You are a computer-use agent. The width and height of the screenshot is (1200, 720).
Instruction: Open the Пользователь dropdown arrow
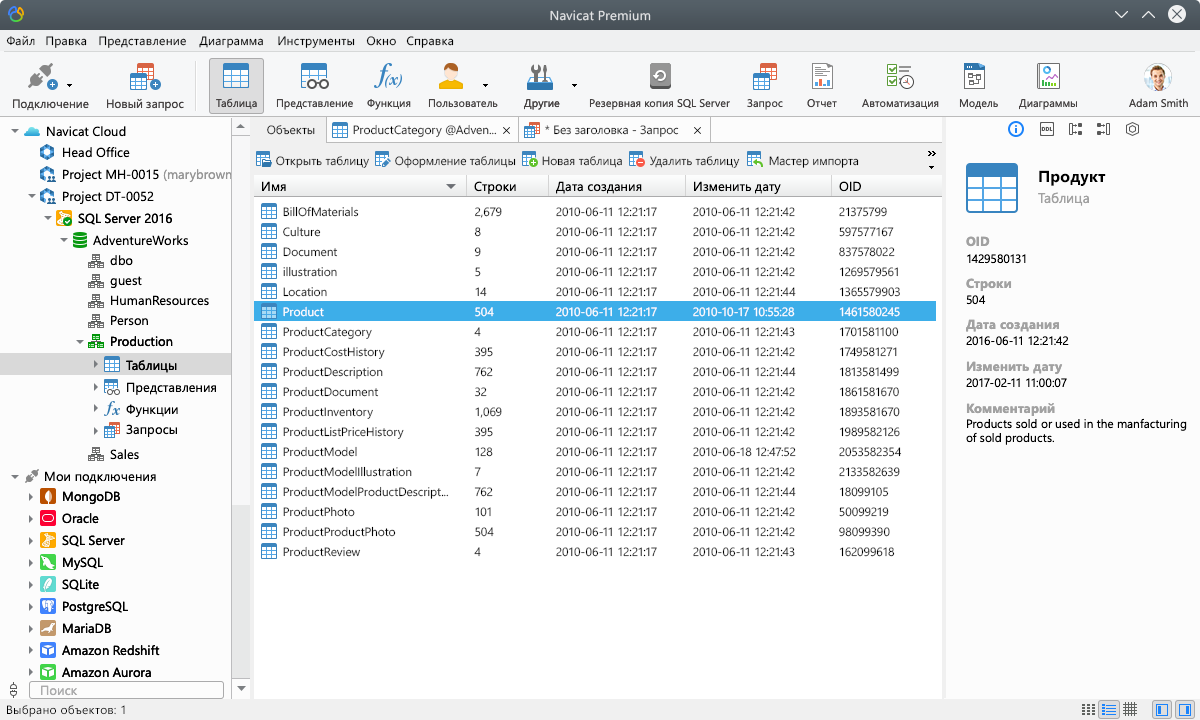[x=486, y=86]
